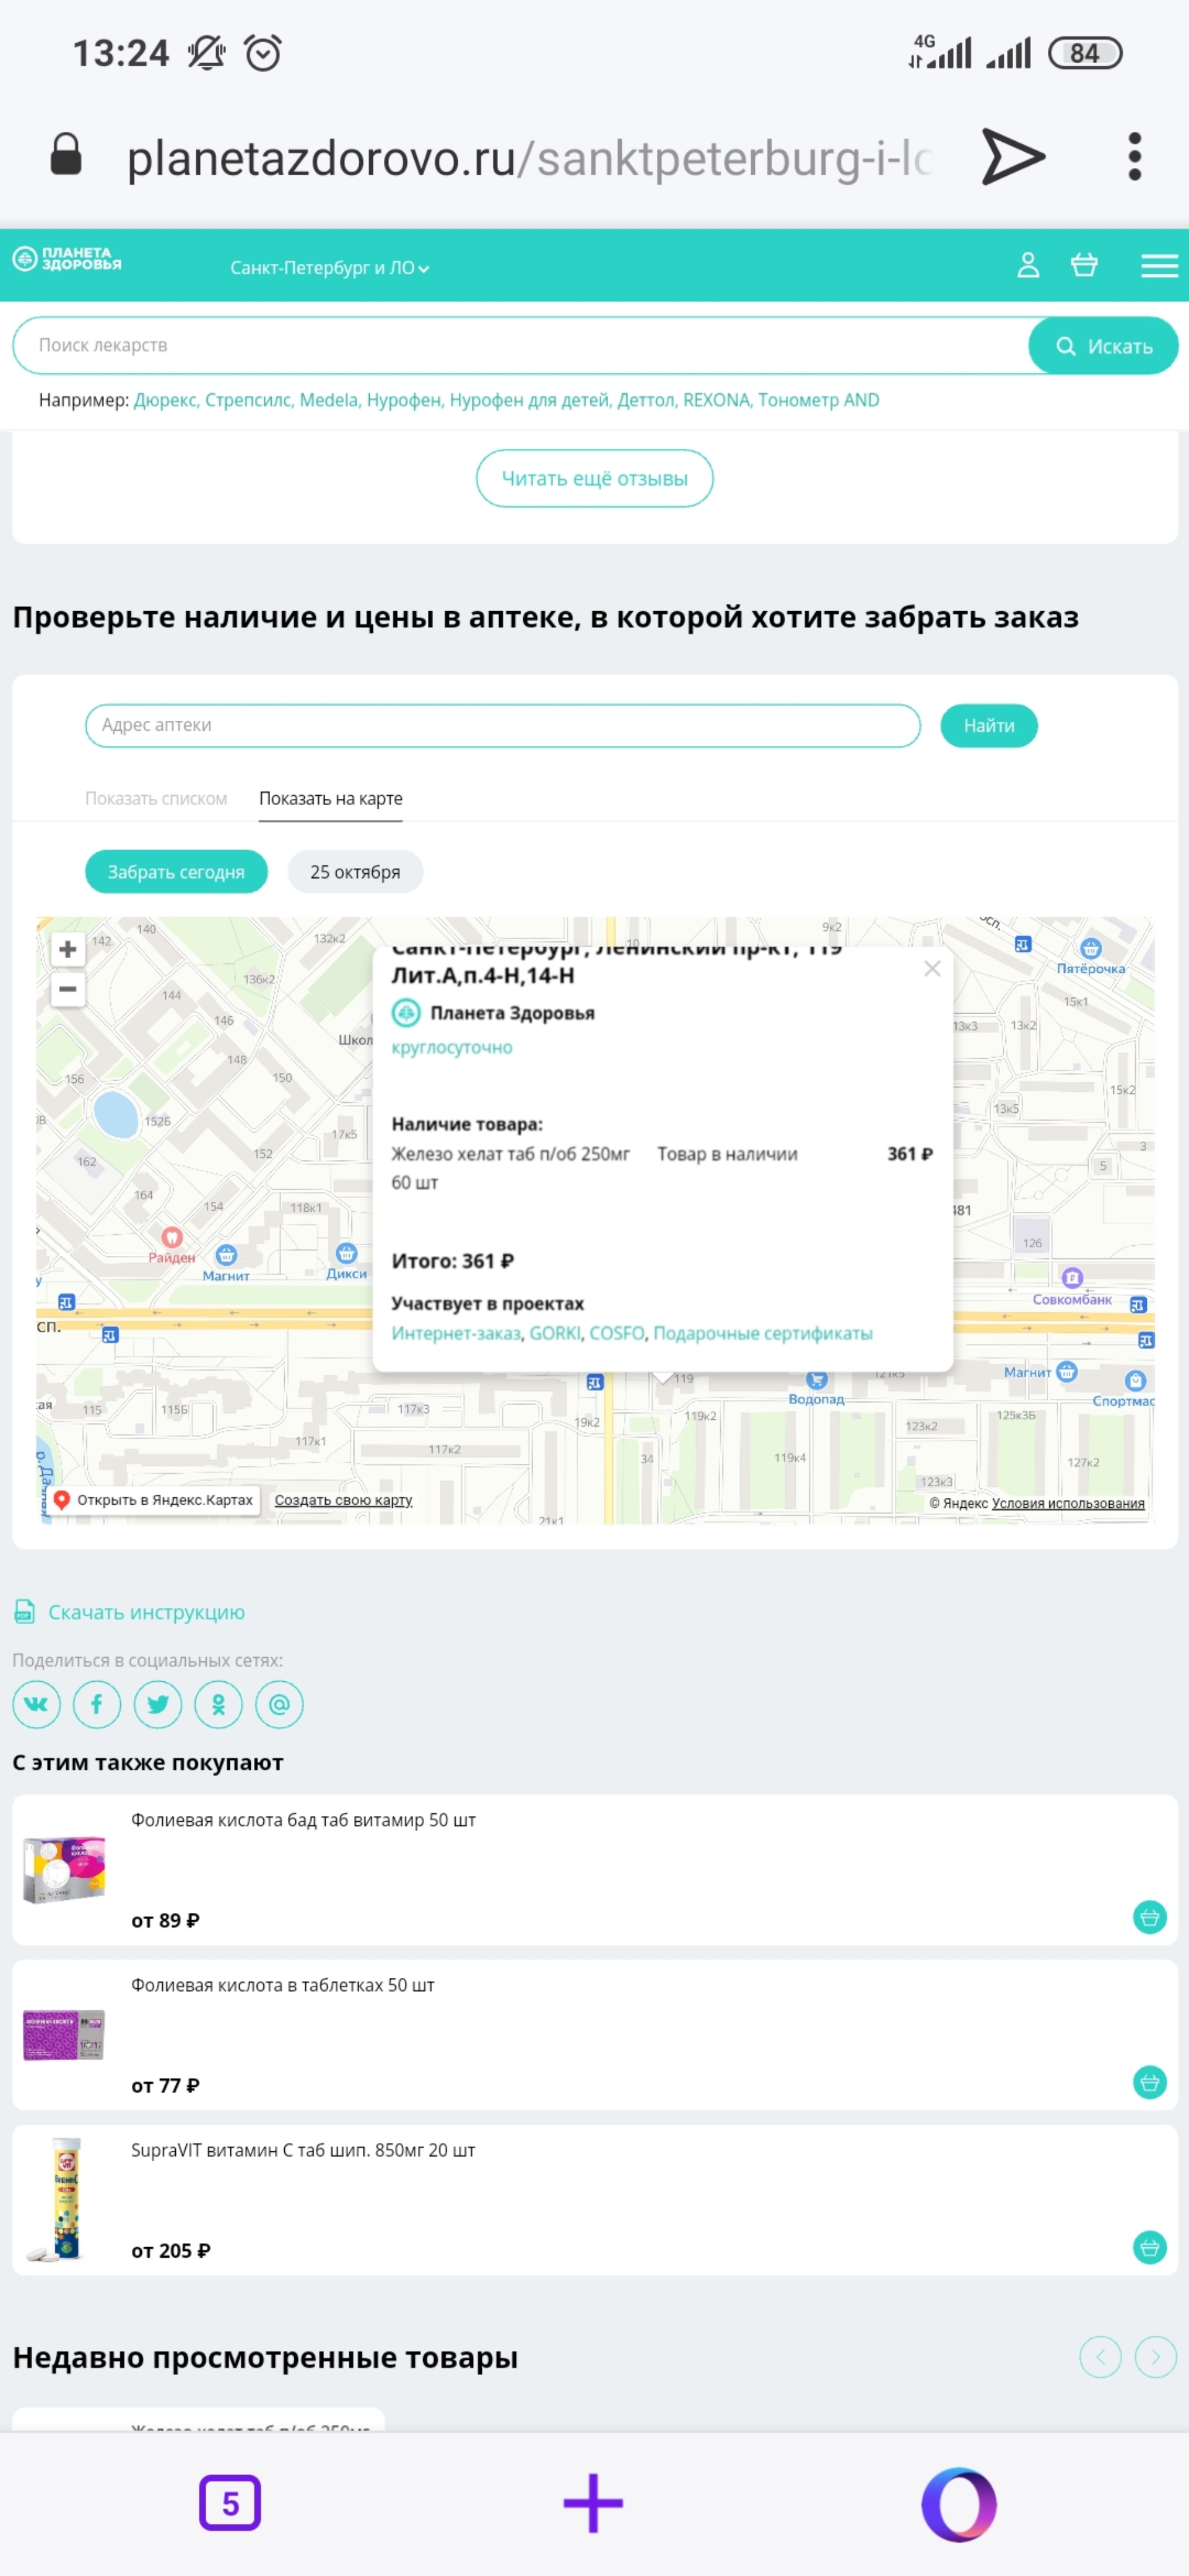
Task: Open the browser three-dot menu
Action: coord(1134,156)
